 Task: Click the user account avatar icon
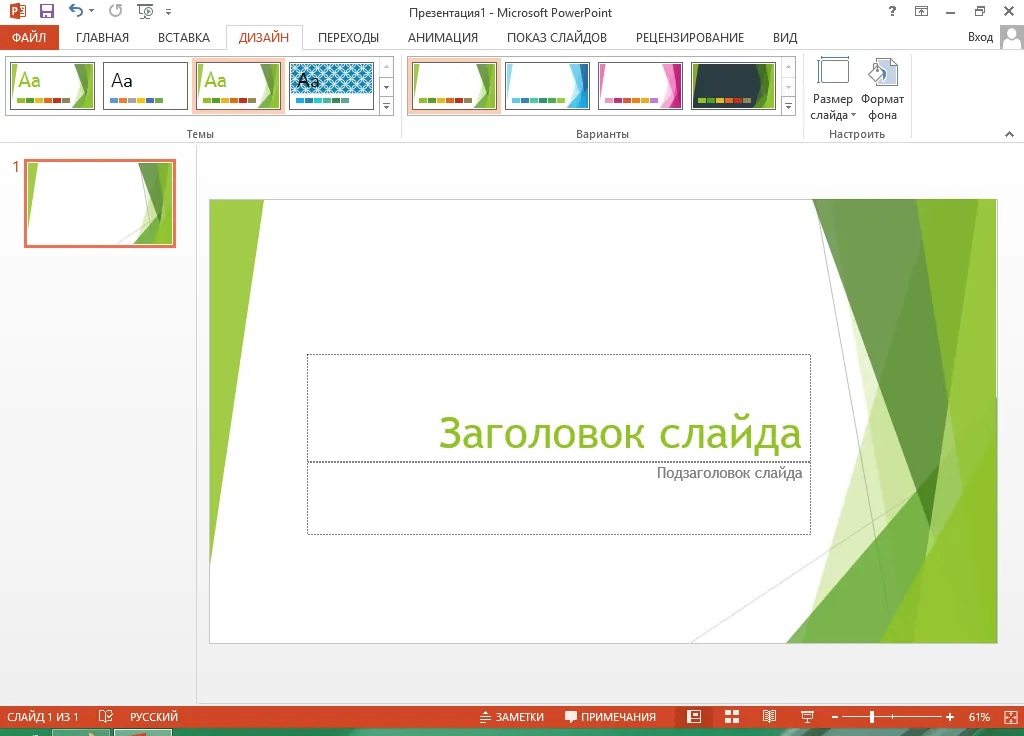click(1012, 37)
